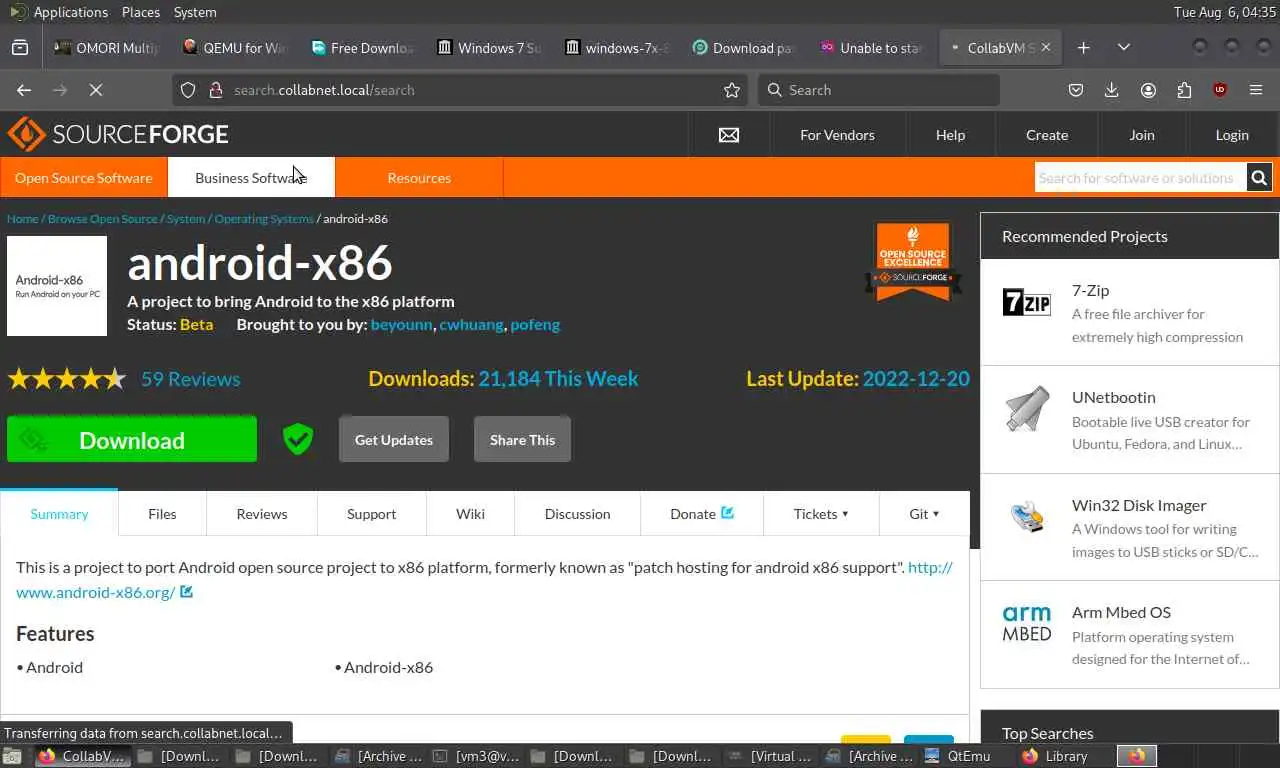Switch to the Unable to sta tab

point(870,47)
